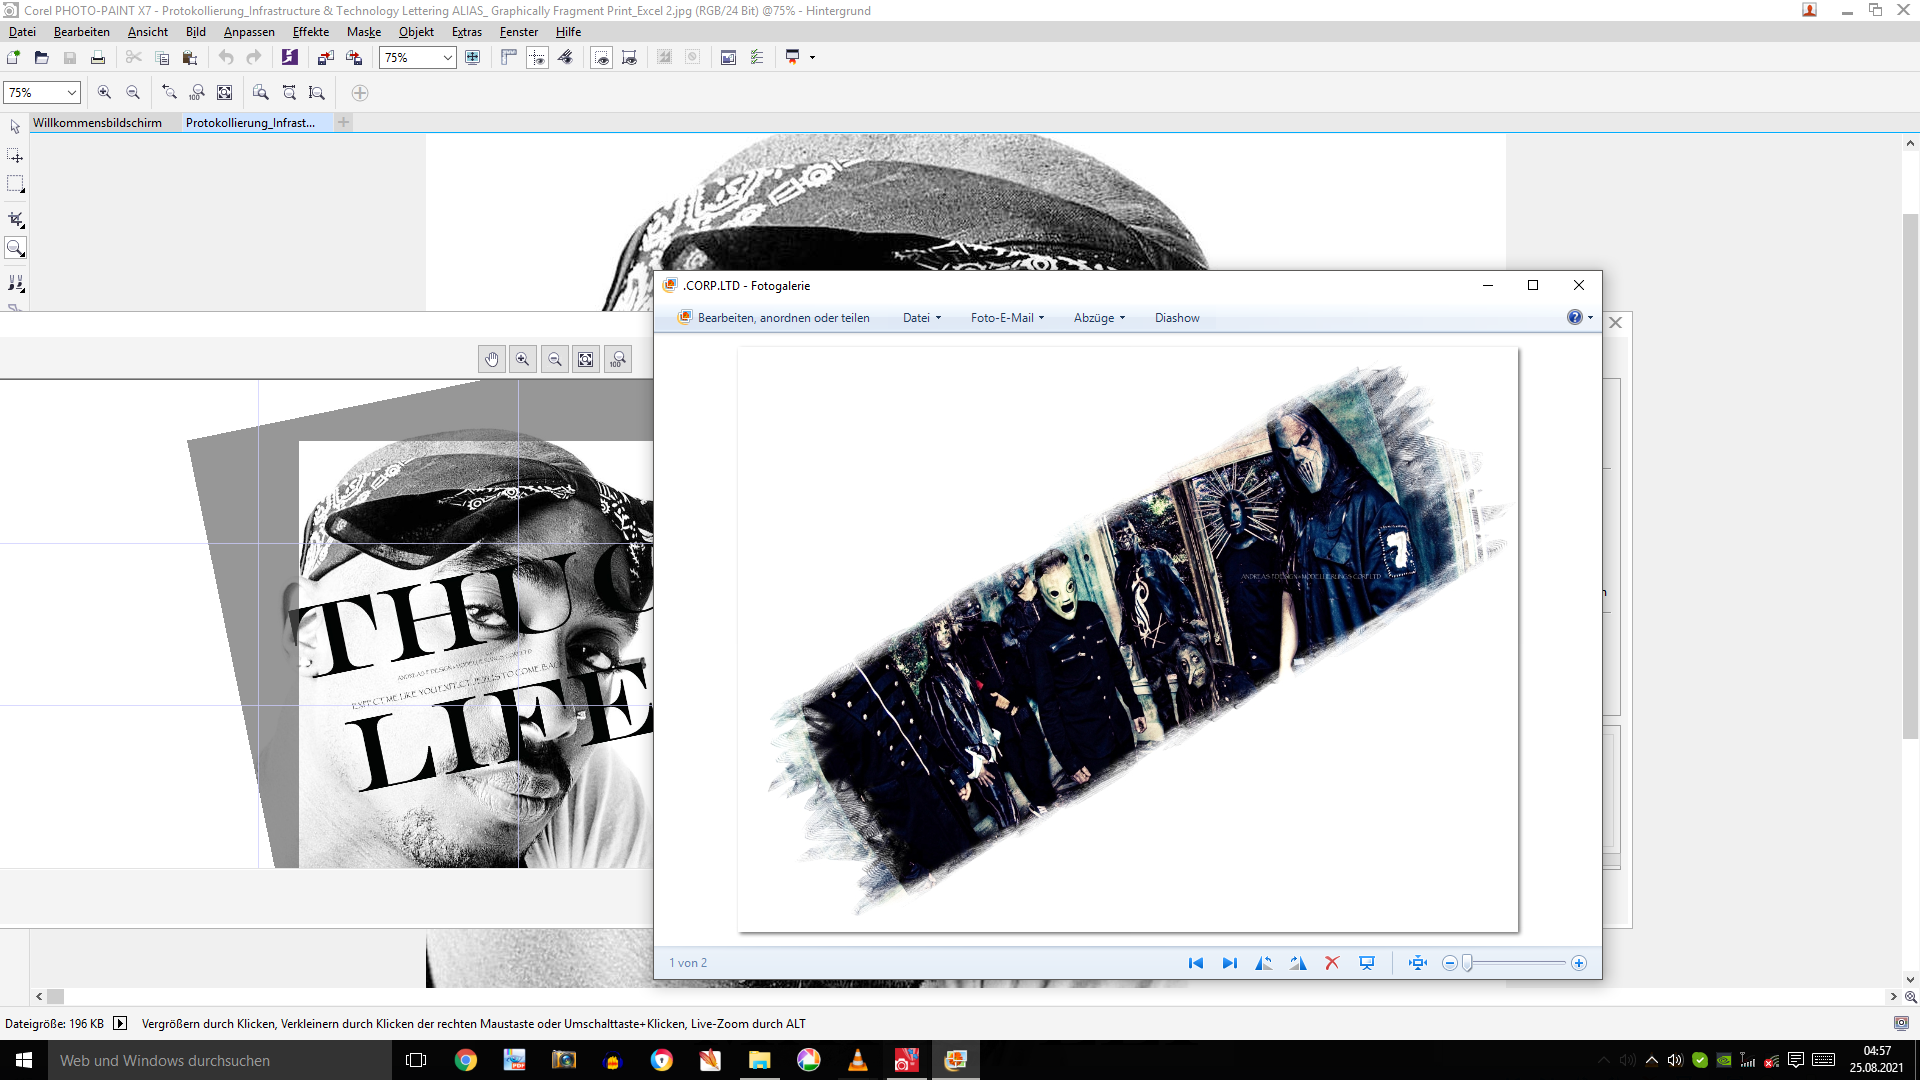Click the plus zoom in button in Fotogalerie
The image size is (1920, 1080).
click(1579, 963)
